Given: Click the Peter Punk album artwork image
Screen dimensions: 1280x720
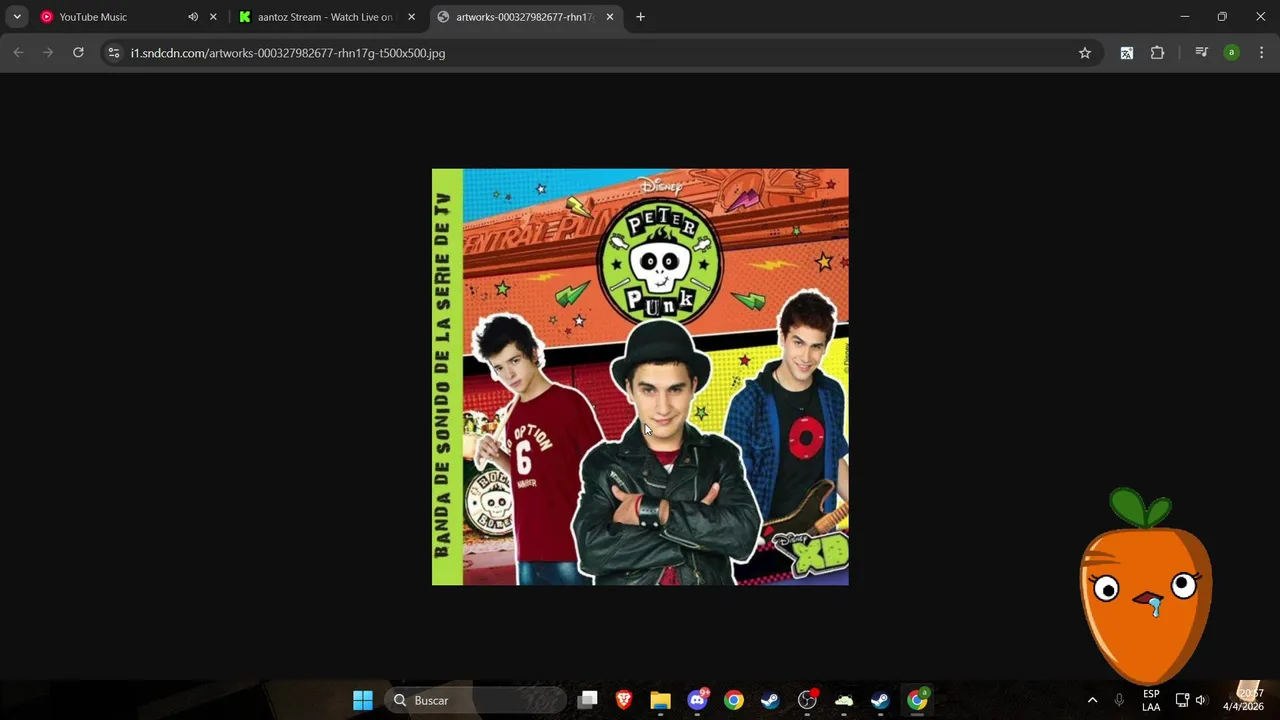Looking at the screenshot, I should 640,377.
